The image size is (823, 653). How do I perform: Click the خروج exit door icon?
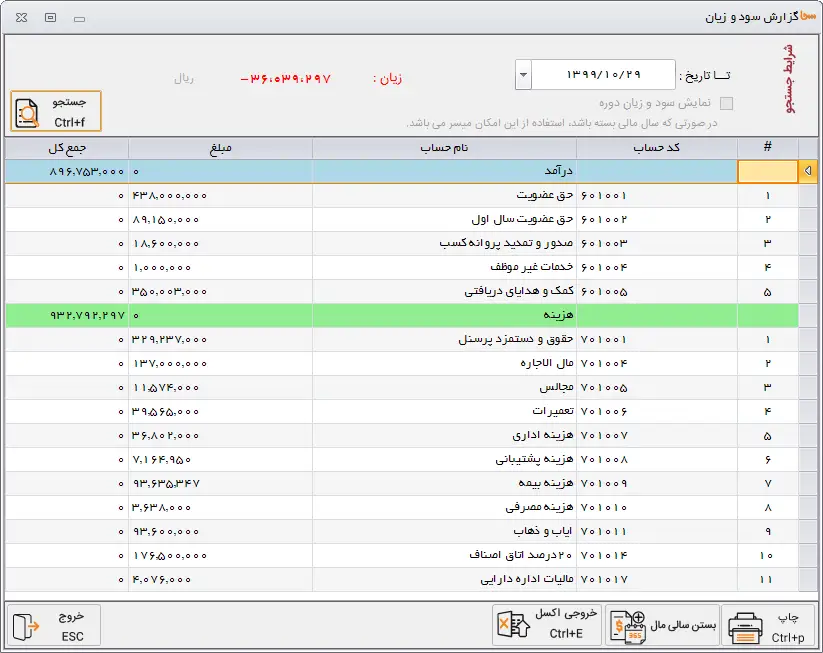pos(27,627)
